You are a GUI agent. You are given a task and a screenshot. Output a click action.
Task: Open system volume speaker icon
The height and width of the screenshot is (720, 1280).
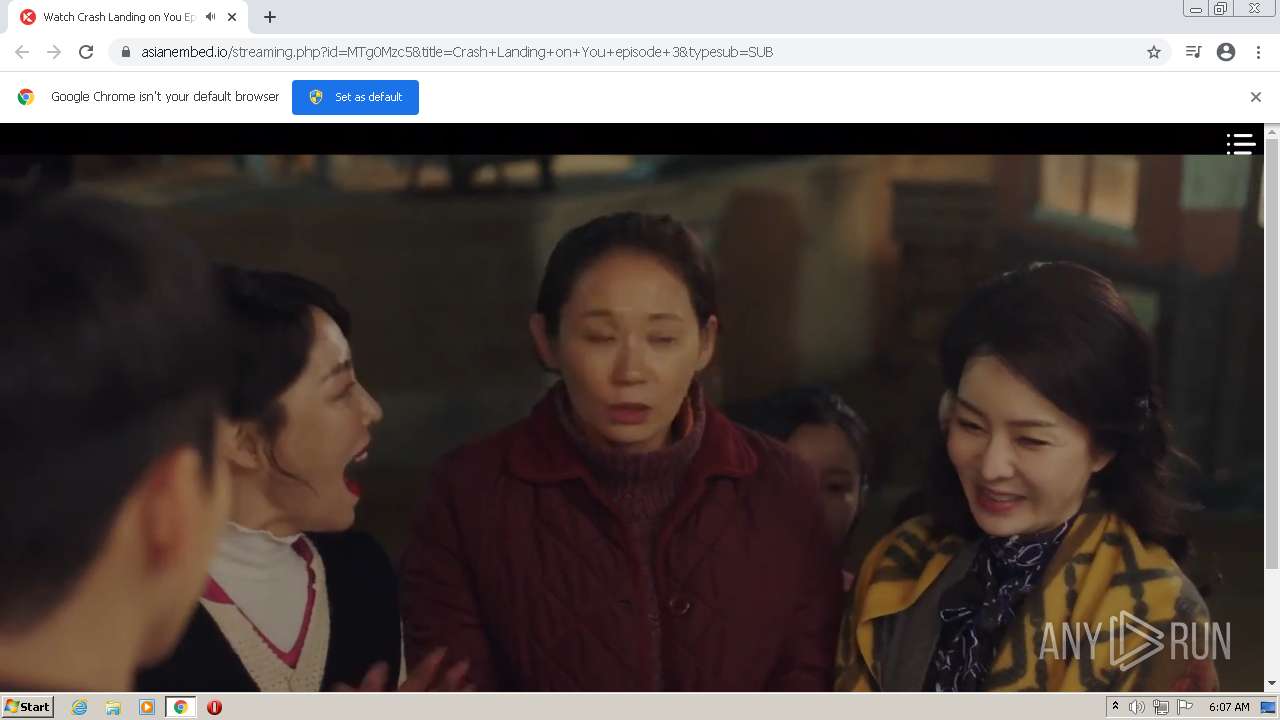click(x=1137, y=707)
